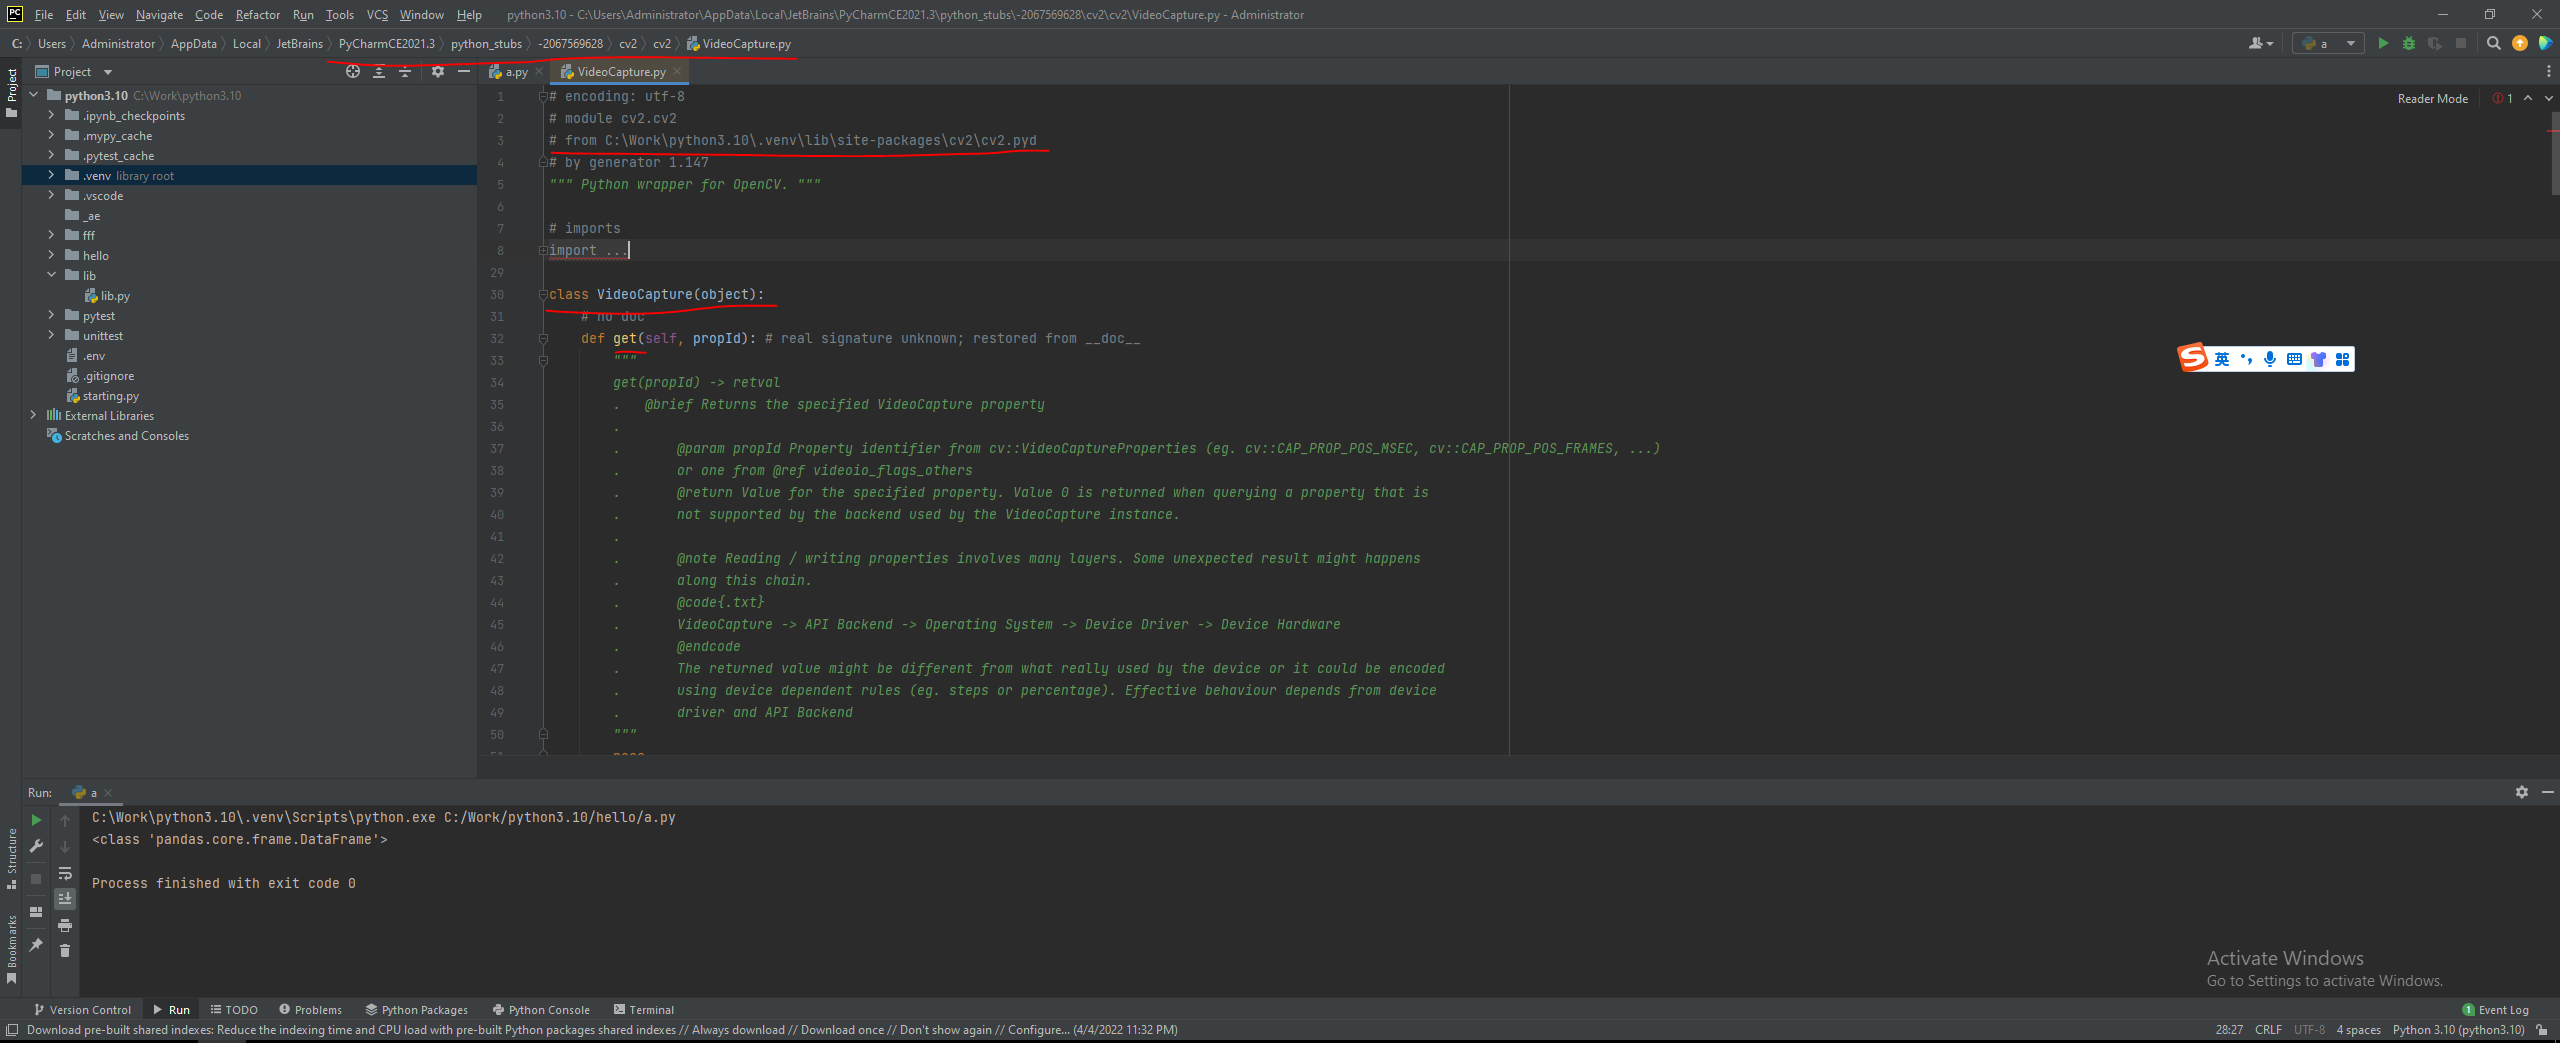2560x1043 pixels.
Task: Expand the hello folder
Action: [x=51, y=255]
